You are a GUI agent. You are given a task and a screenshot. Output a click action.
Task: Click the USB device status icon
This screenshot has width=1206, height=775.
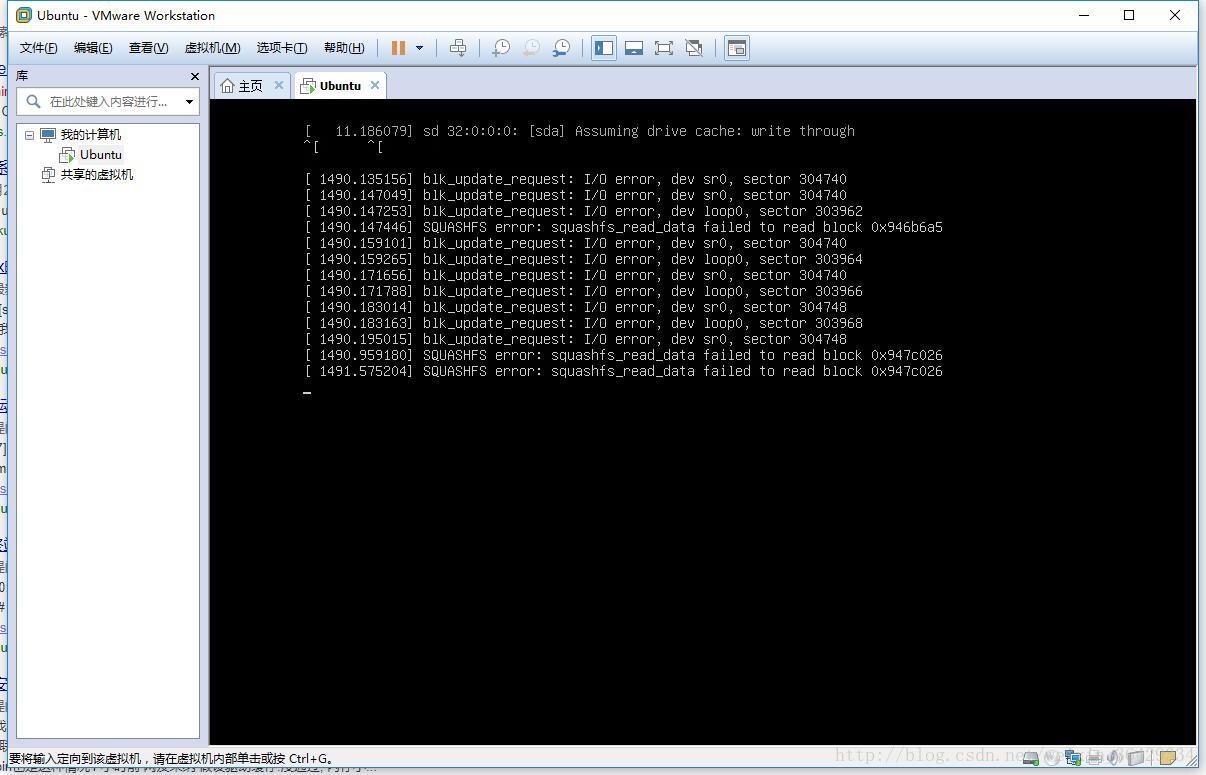pos(1136,757)
